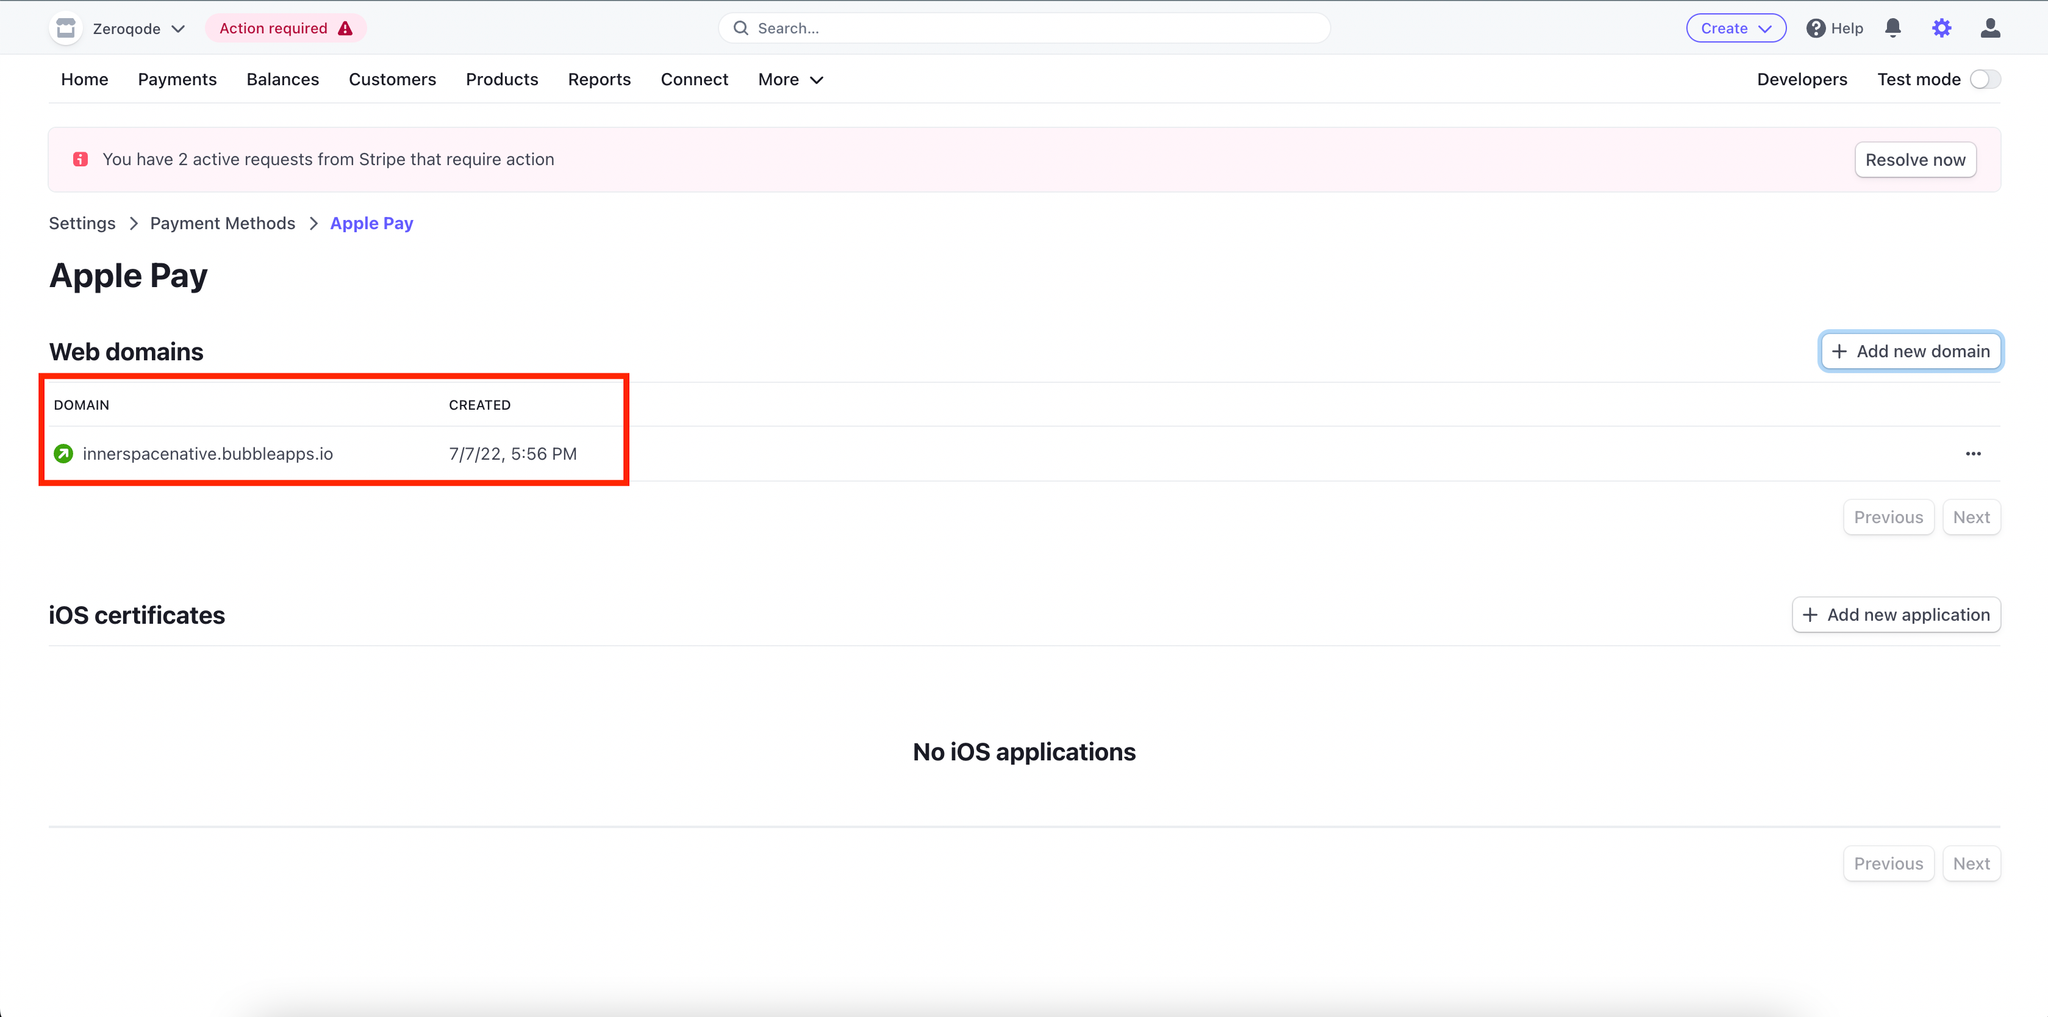Go to Payment Methods breadcrumb
This screenshot has height=1017, width=2048.
pos(223,223)
